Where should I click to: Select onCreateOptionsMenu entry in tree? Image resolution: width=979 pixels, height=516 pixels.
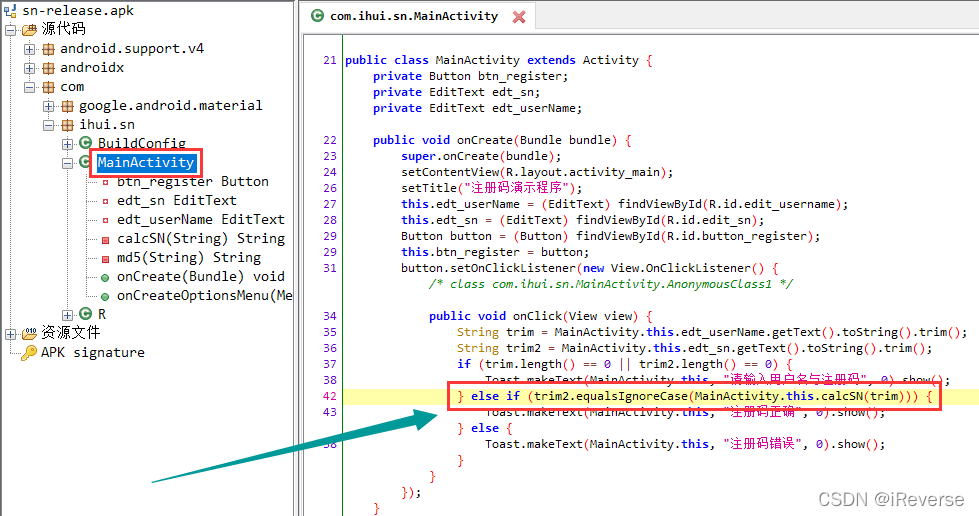(x=204, y=295)
